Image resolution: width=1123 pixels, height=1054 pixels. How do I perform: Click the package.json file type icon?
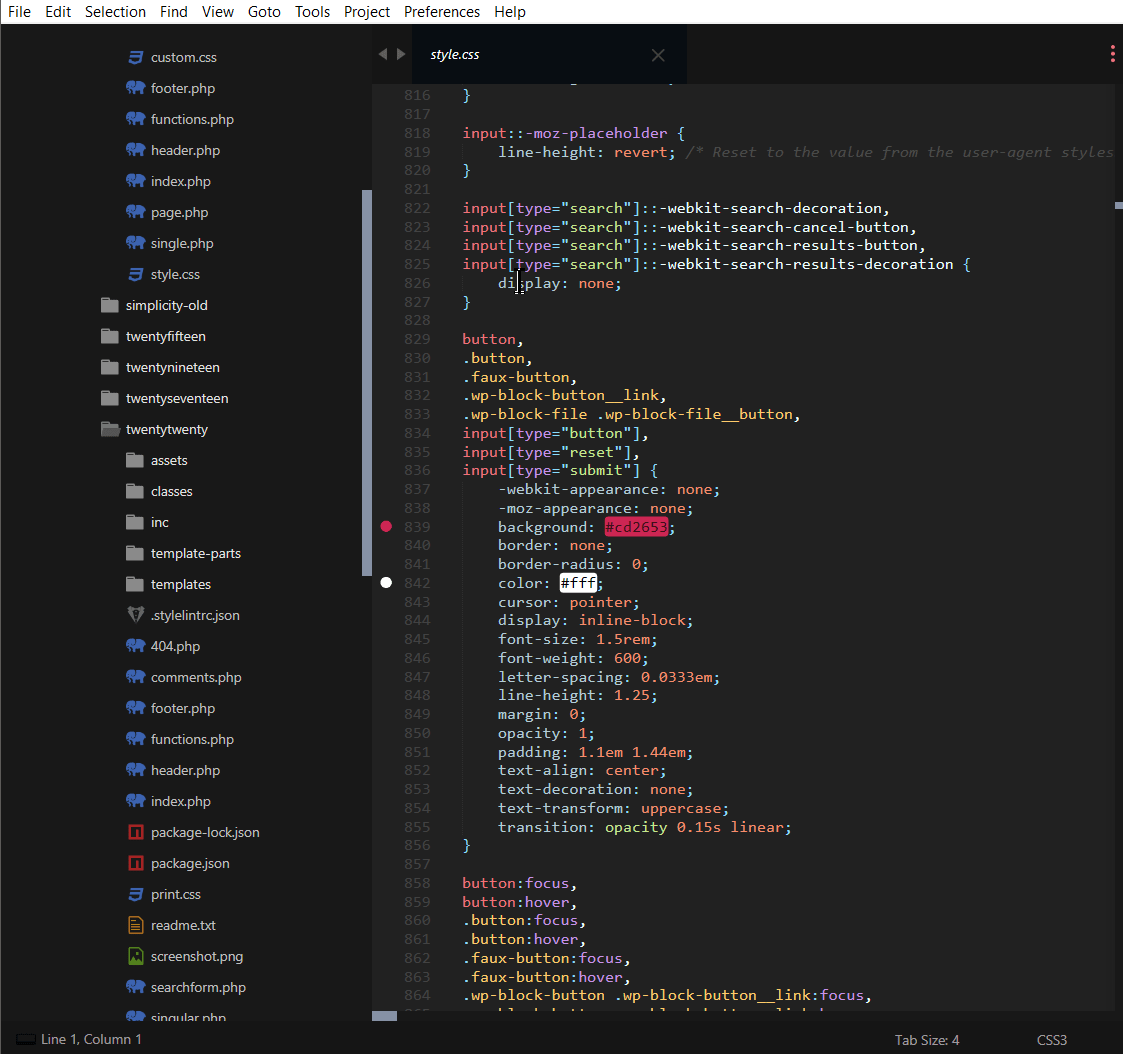[x=135, y=862]
